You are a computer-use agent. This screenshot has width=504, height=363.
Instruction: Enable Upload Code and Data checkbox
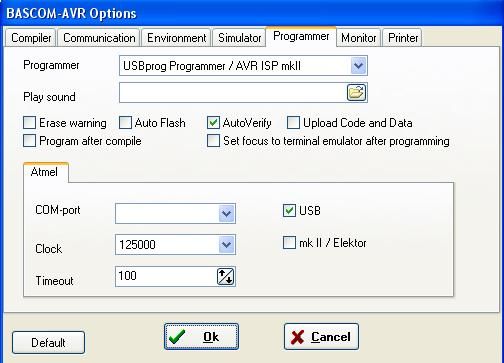(293, 123)
